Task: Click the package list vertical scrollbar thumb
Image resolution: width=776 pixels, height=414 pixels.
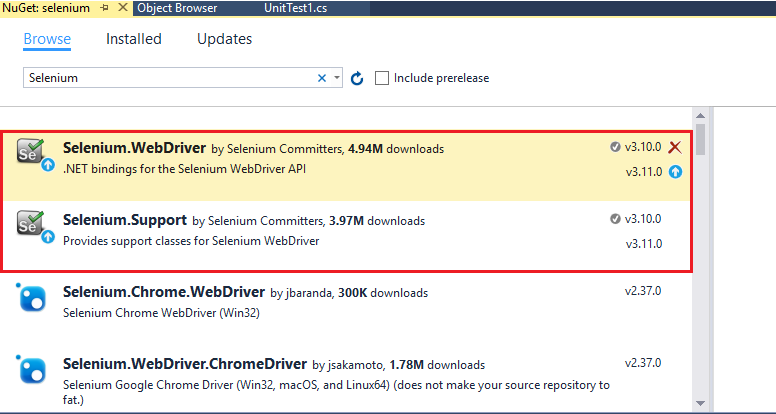Action: [702, 139]
